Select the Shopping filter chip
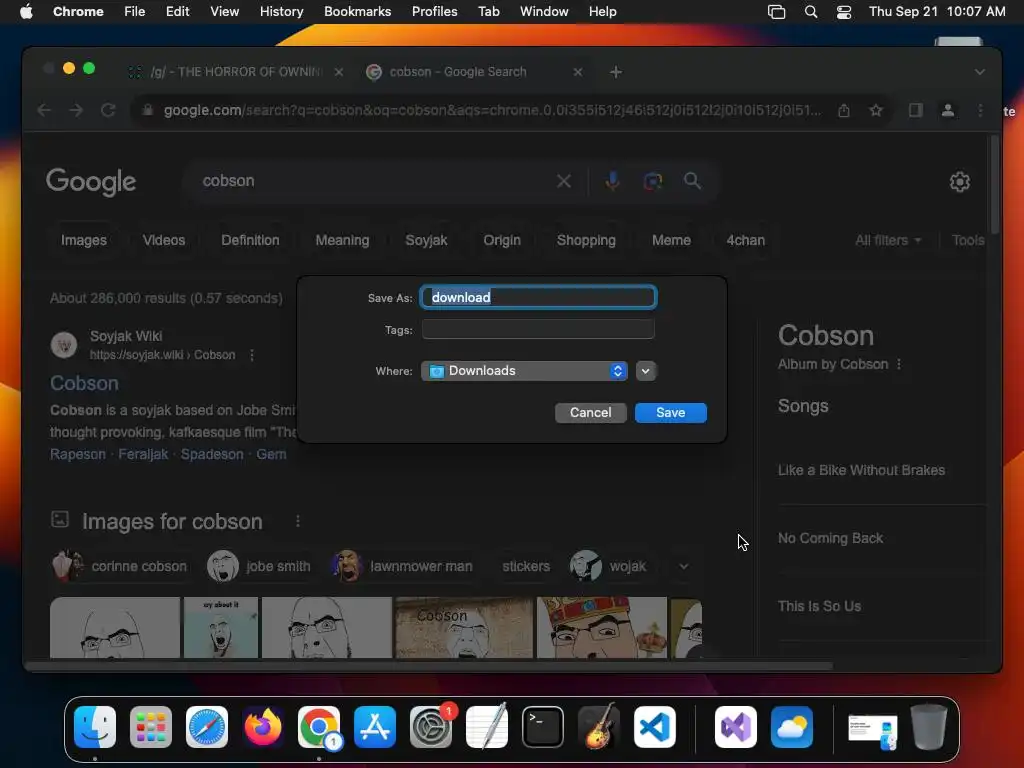The width and height of the screenshot is (1024, 768). [586, 240]
